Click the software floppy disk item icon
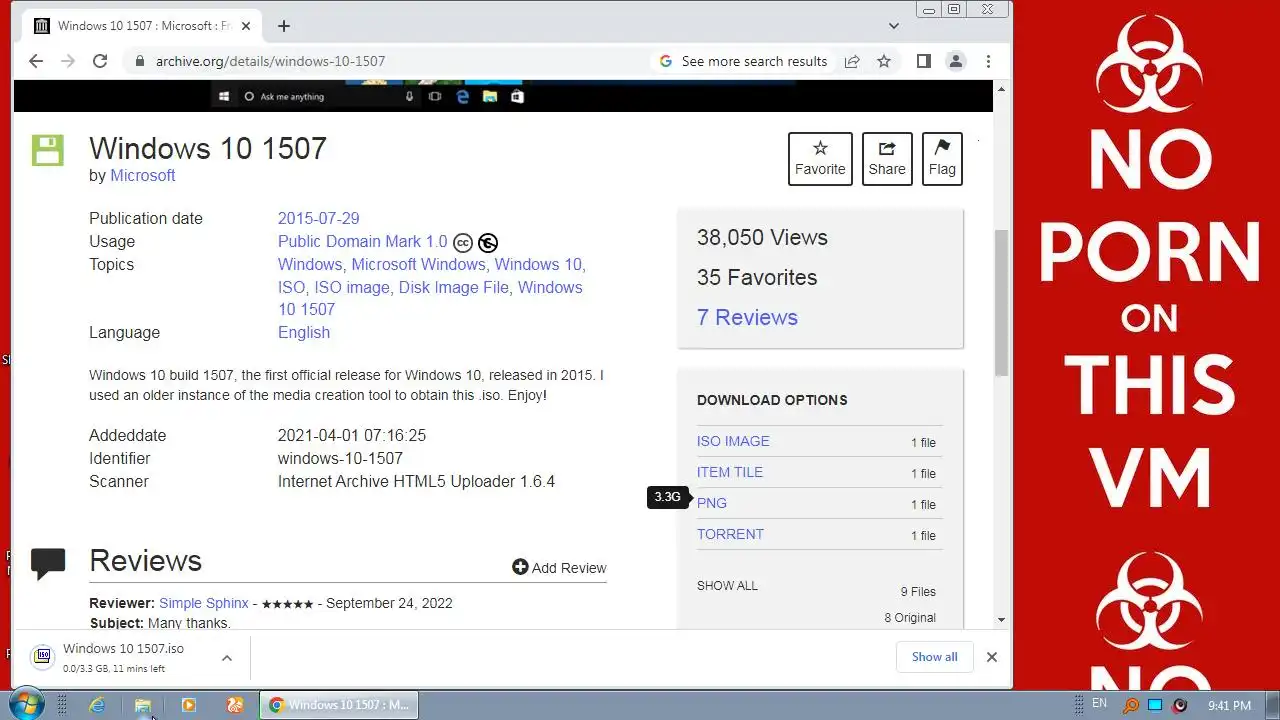 47,150
